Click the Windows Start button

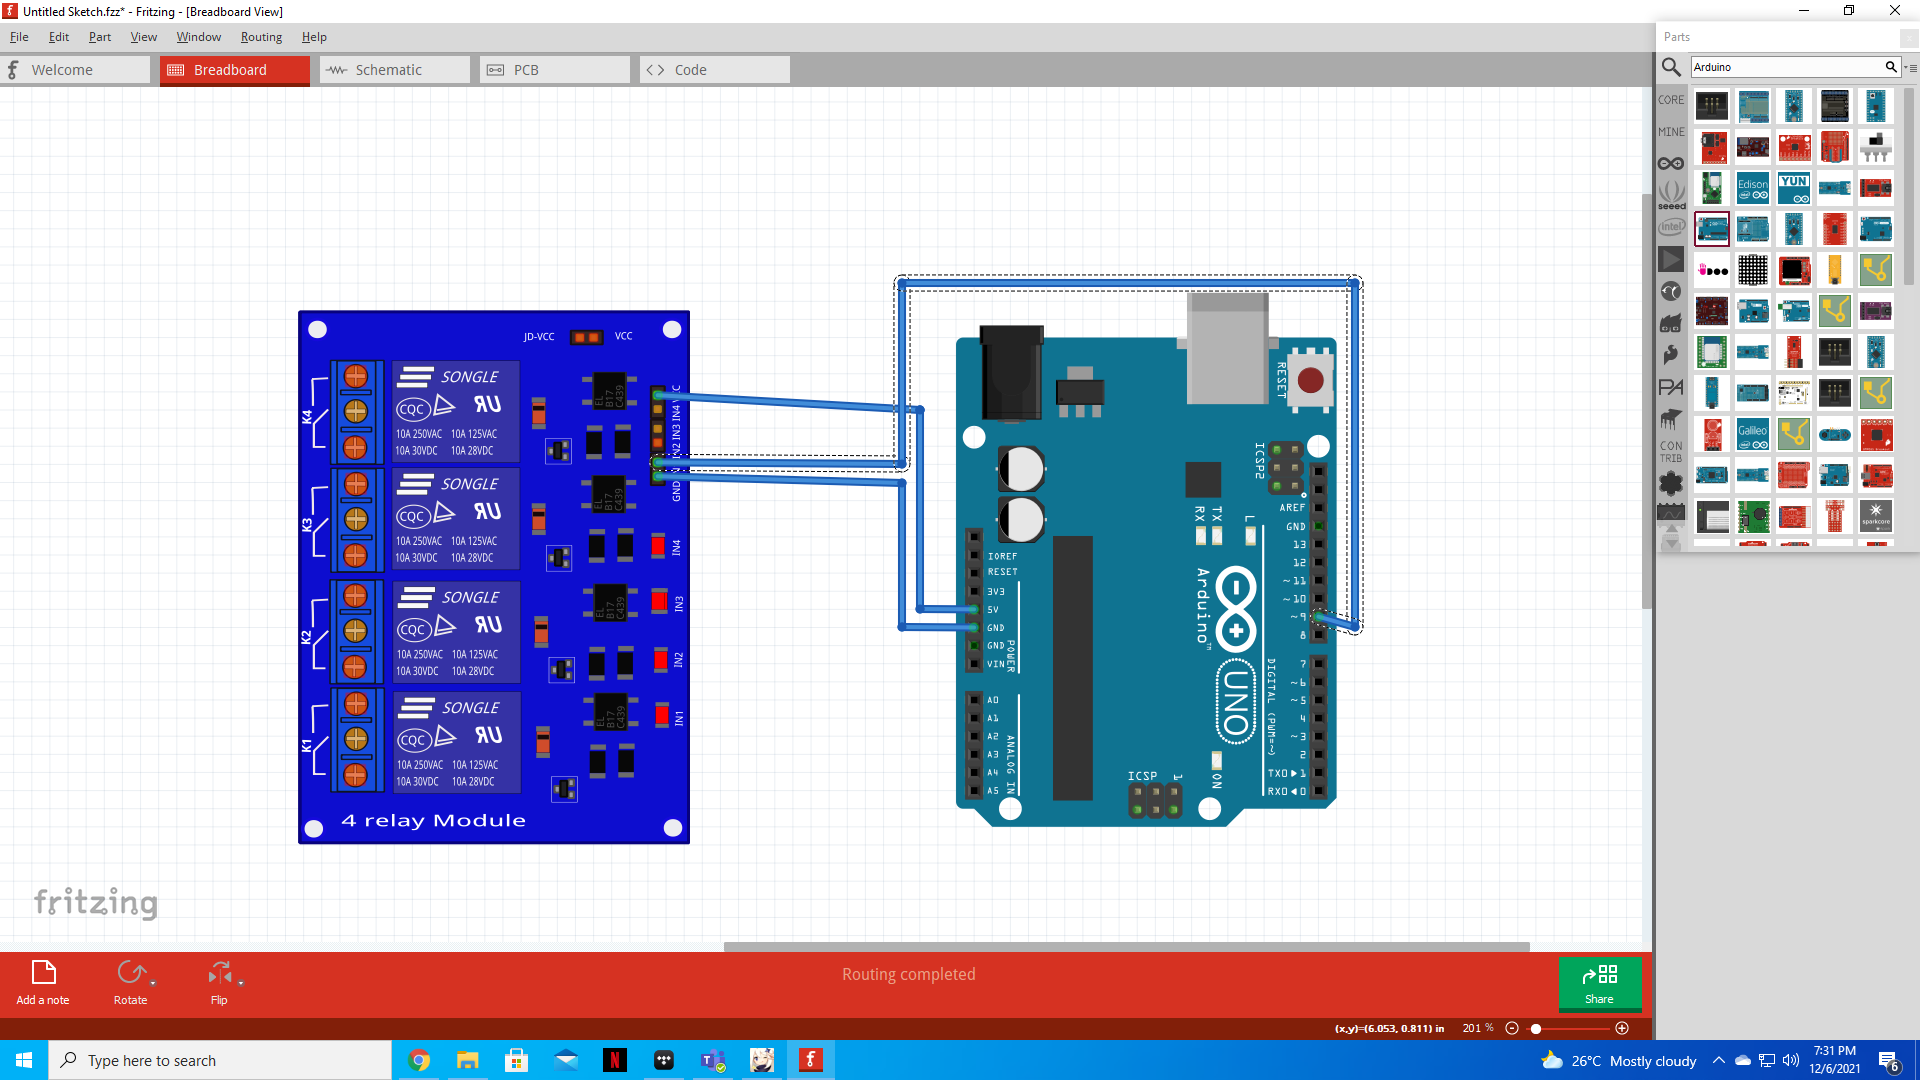(x=24, y=1060)
